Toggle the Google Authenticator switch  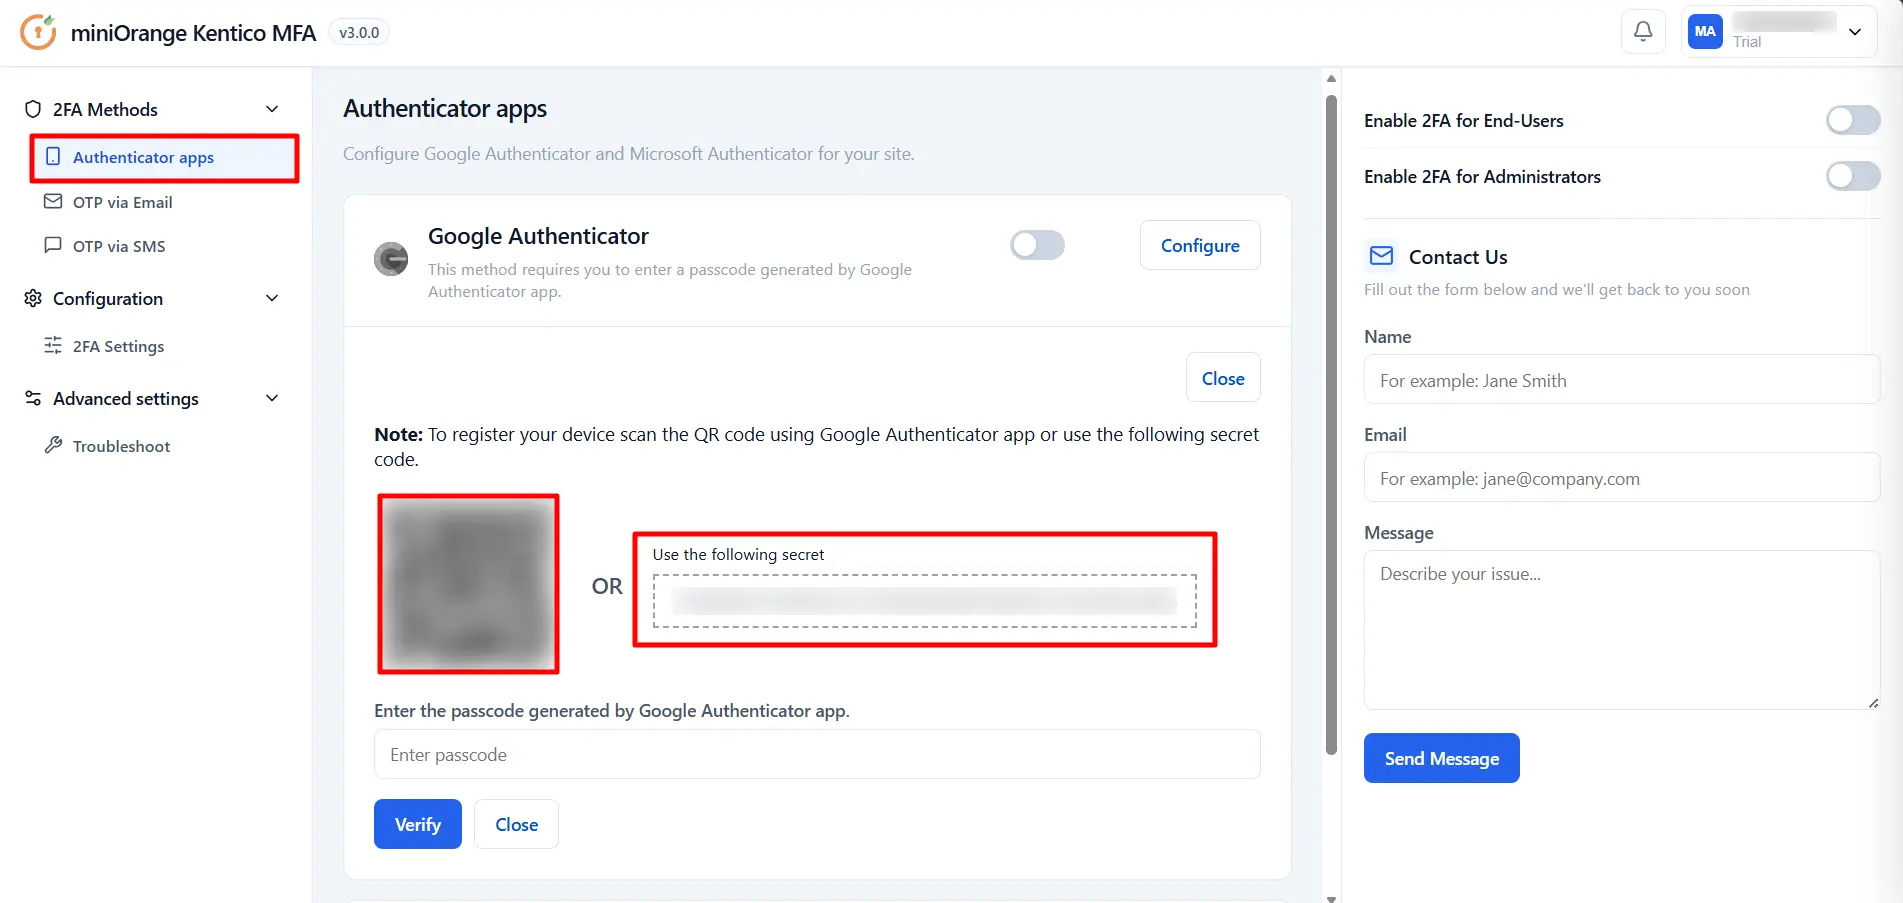1037,245
